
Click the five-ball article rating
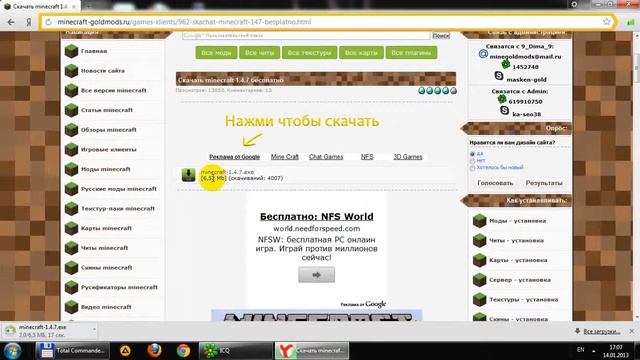437,91
